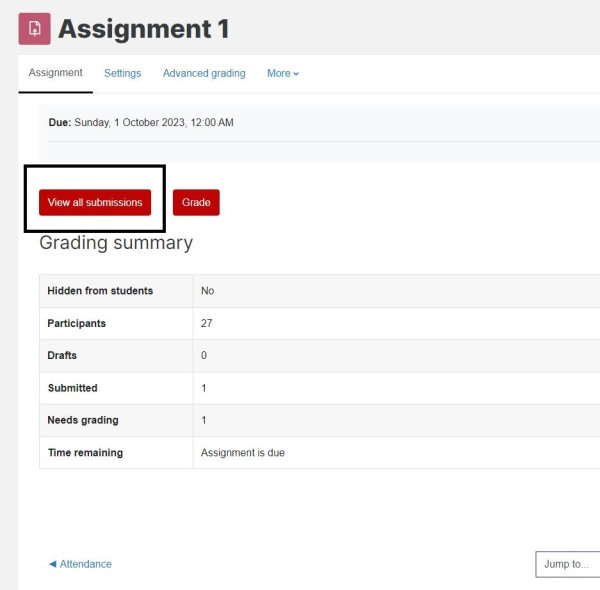Click the pink Assignment activity icon
The width and height of the screenshot is (600, 590).
click(34, 29)
